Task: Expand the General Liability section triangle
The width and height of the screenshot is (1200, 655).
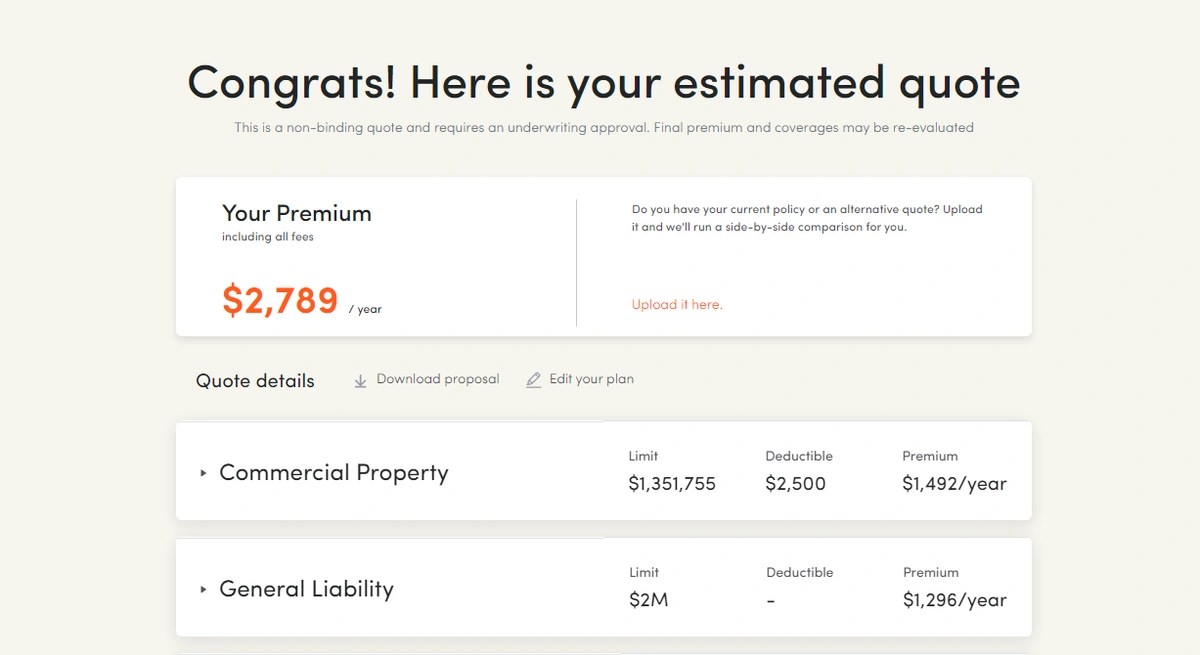Action: pyautogui.click(x=203, y=590)
